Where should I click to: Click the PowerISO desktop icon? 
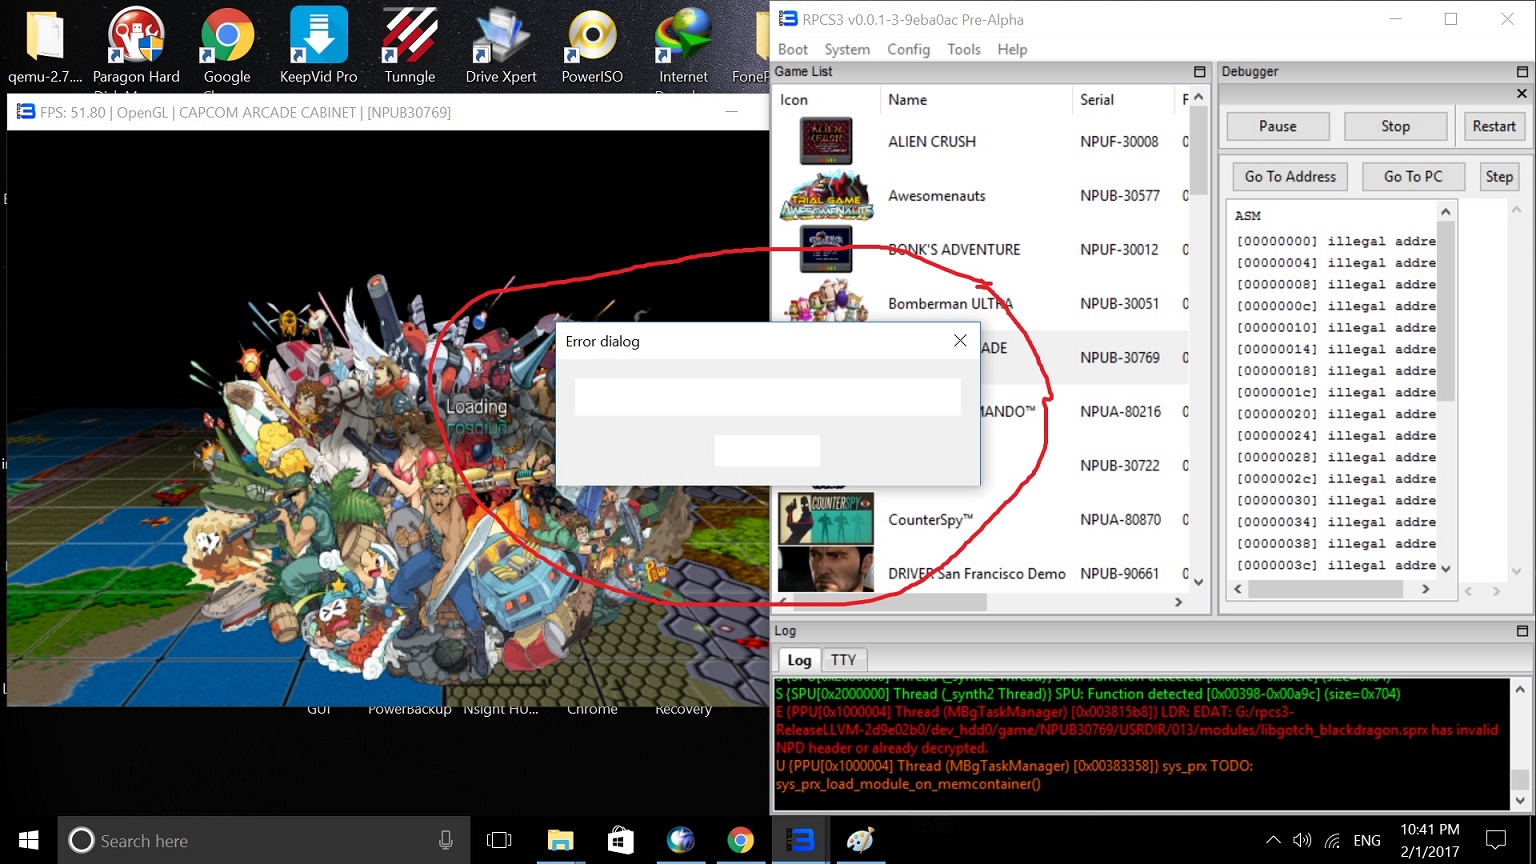(592, 46)
